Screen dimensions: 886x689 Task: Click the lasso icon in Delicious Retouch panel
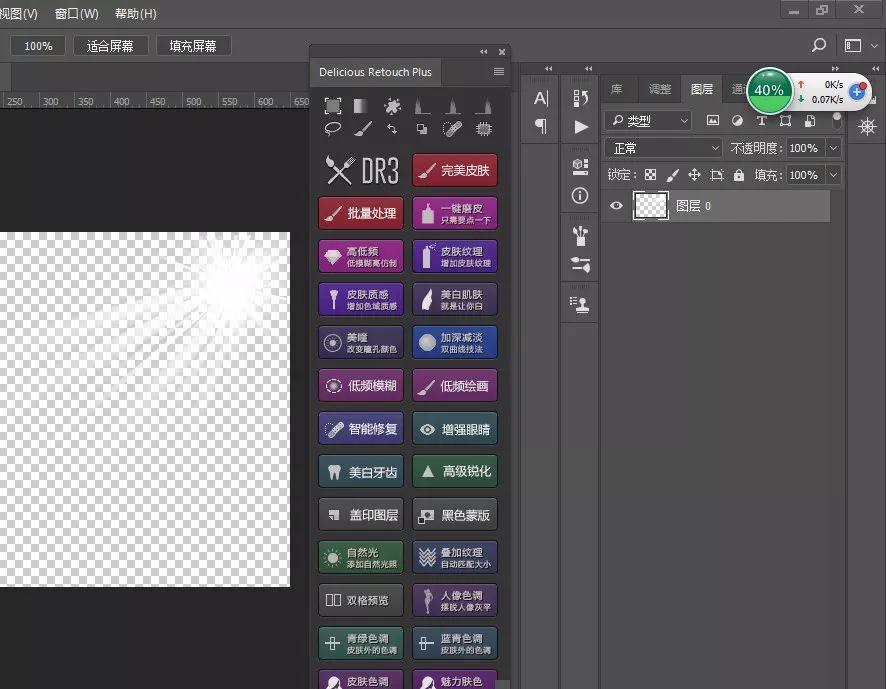point(333,129)
